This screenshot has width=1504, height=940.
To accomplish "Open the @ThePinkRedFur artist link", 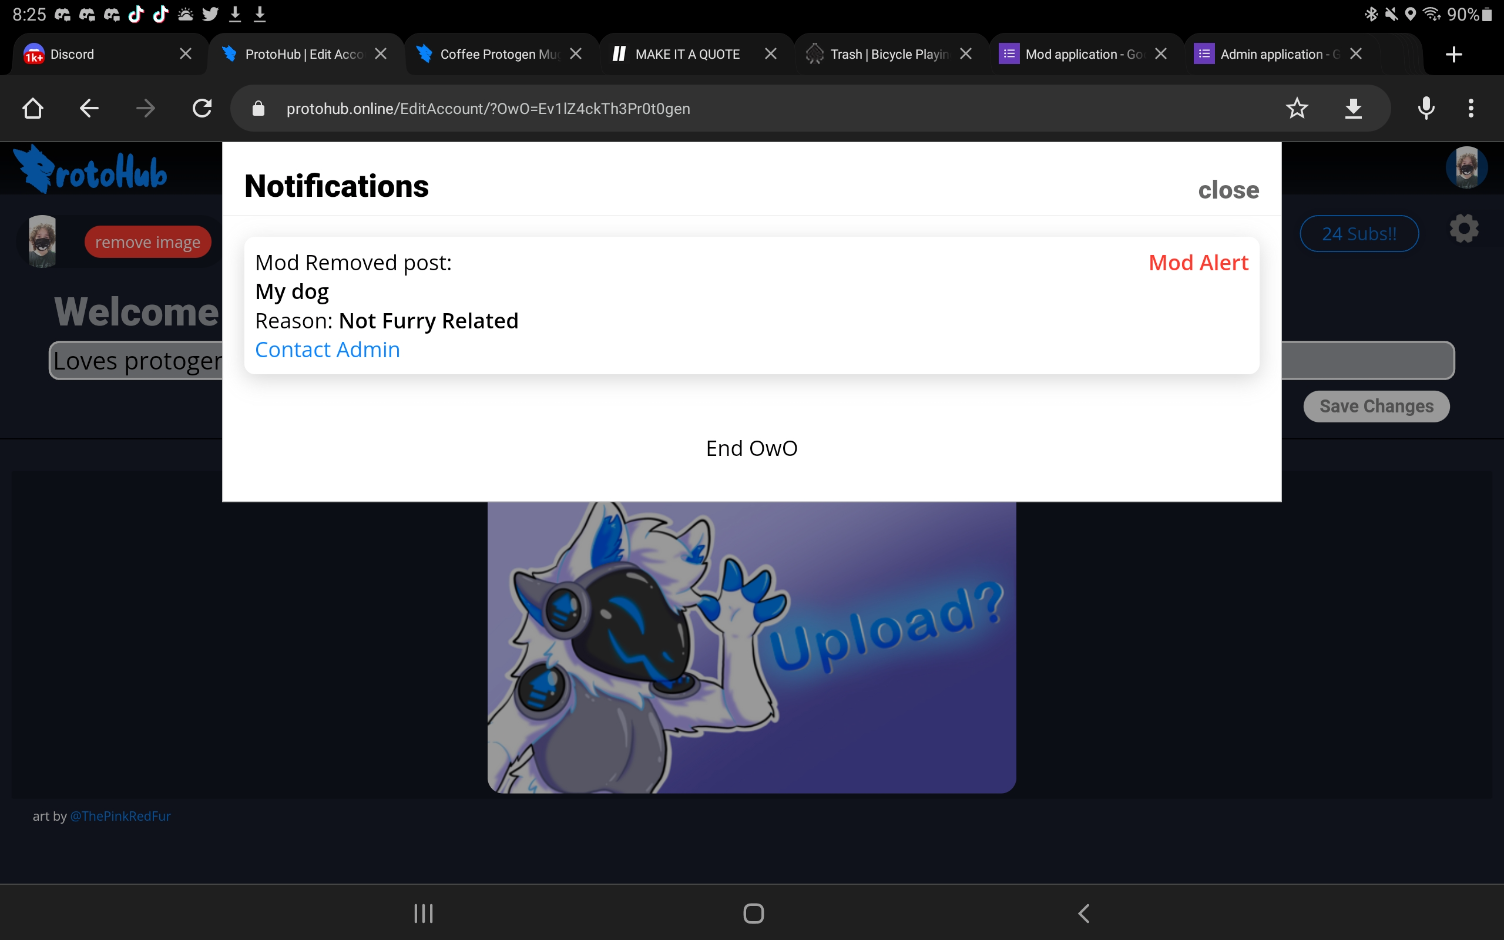I will click(x=120, y=816).
